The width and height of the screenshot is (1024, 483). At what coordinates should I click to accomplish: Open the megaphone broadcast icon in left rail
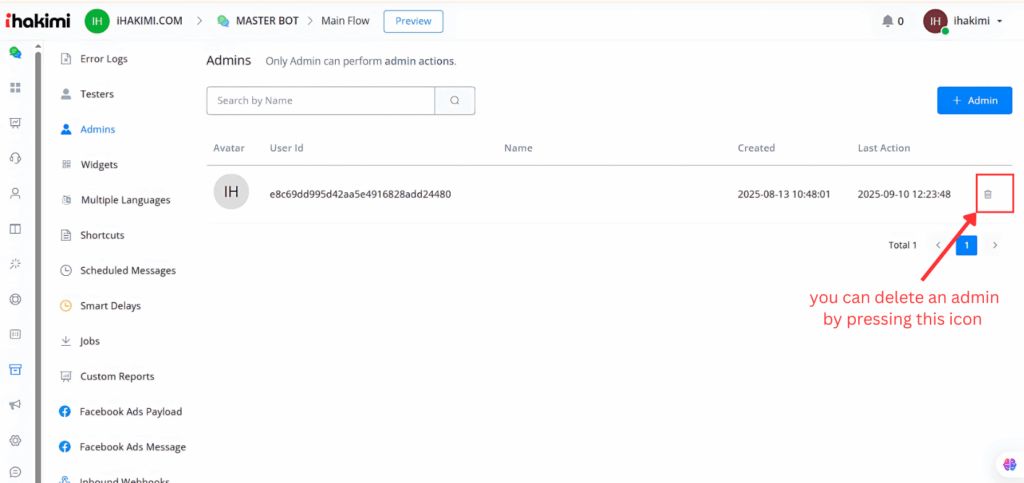[x=15, y=405]
